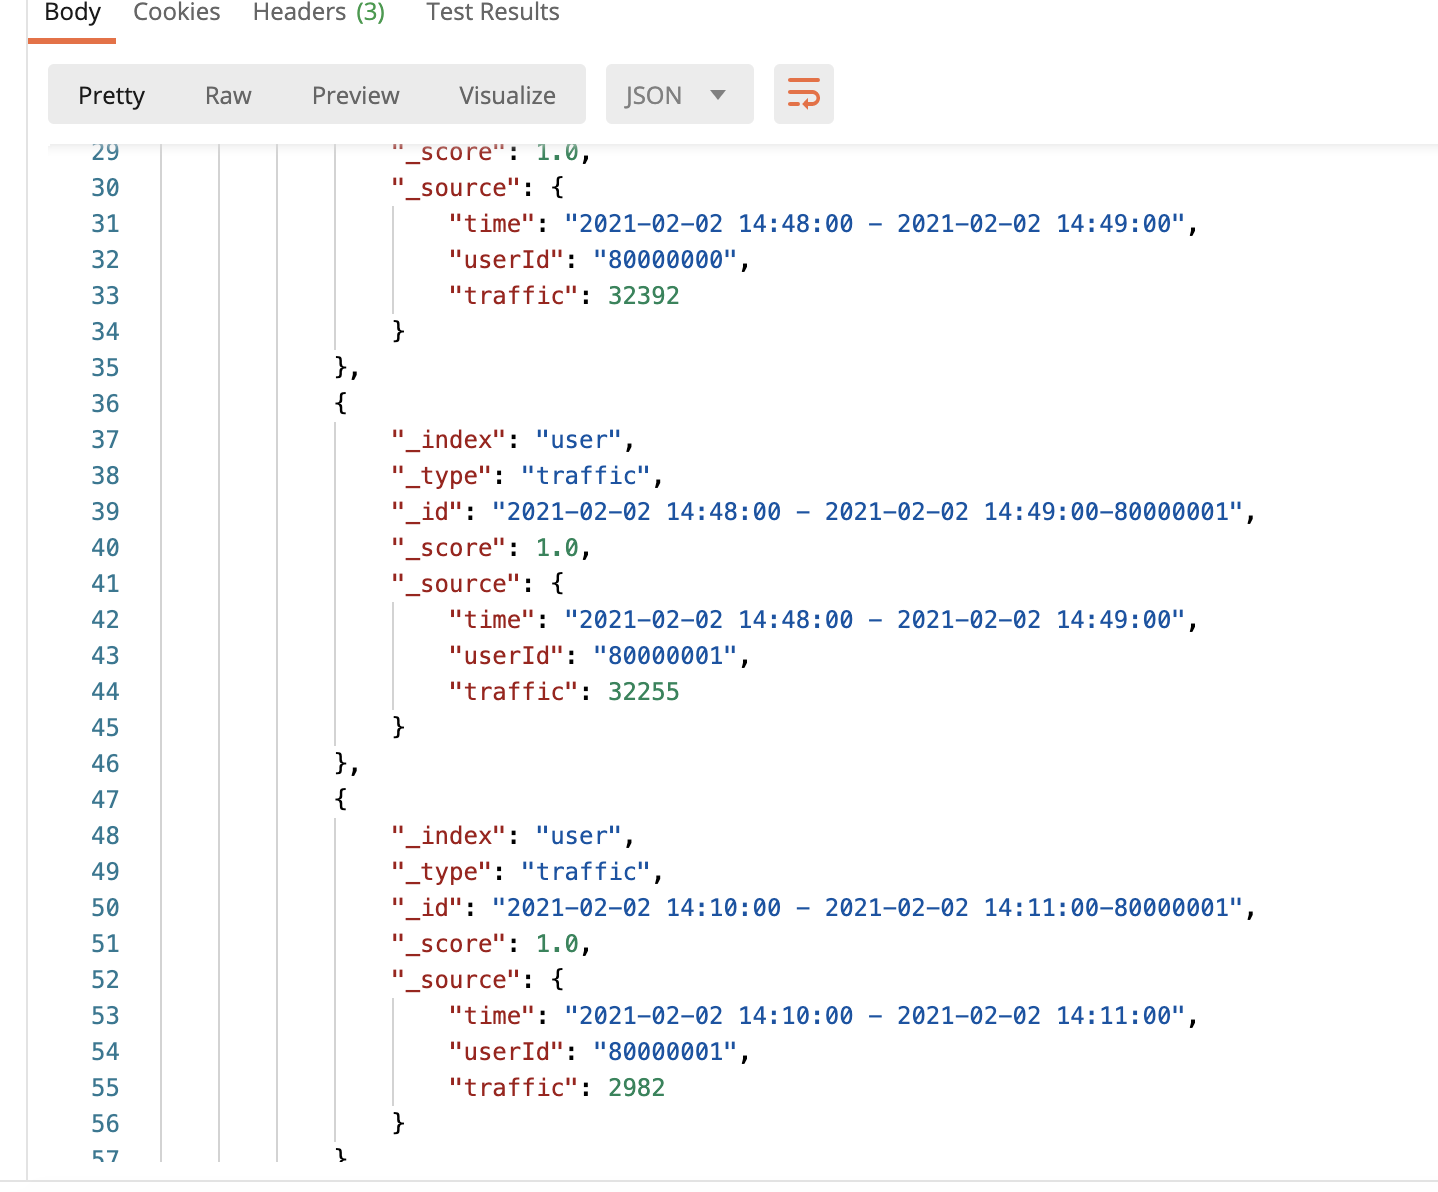Switch to the Cookies tab

(177, 13)
